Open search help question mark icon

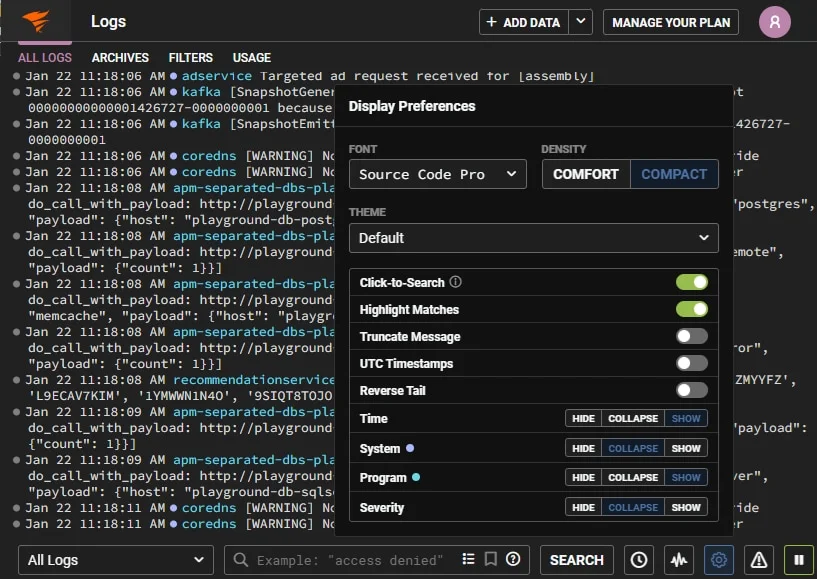click(511, 560)
